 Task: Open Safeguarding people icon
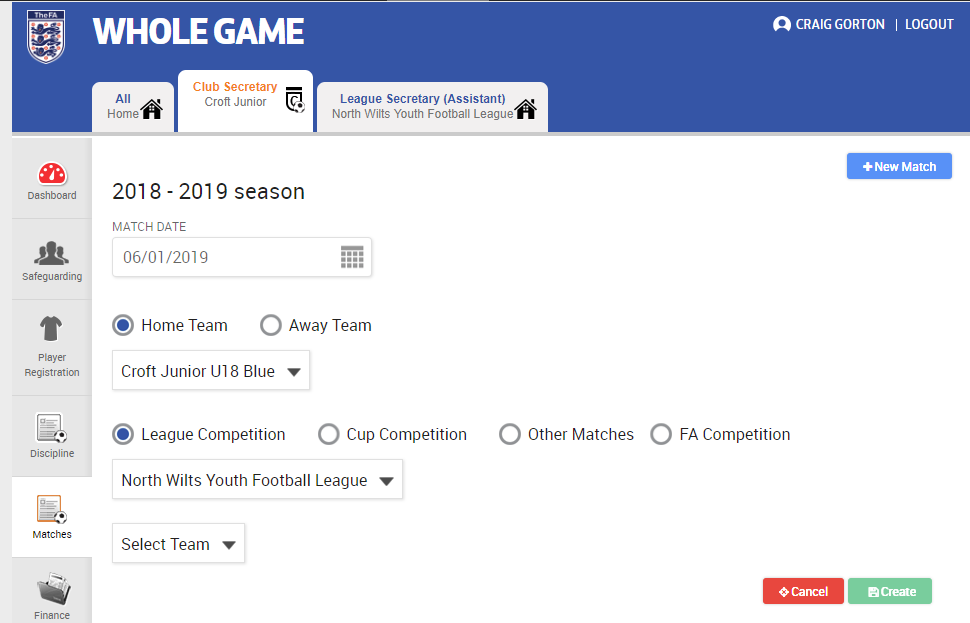pyautogui.click(x=51, y=253)
